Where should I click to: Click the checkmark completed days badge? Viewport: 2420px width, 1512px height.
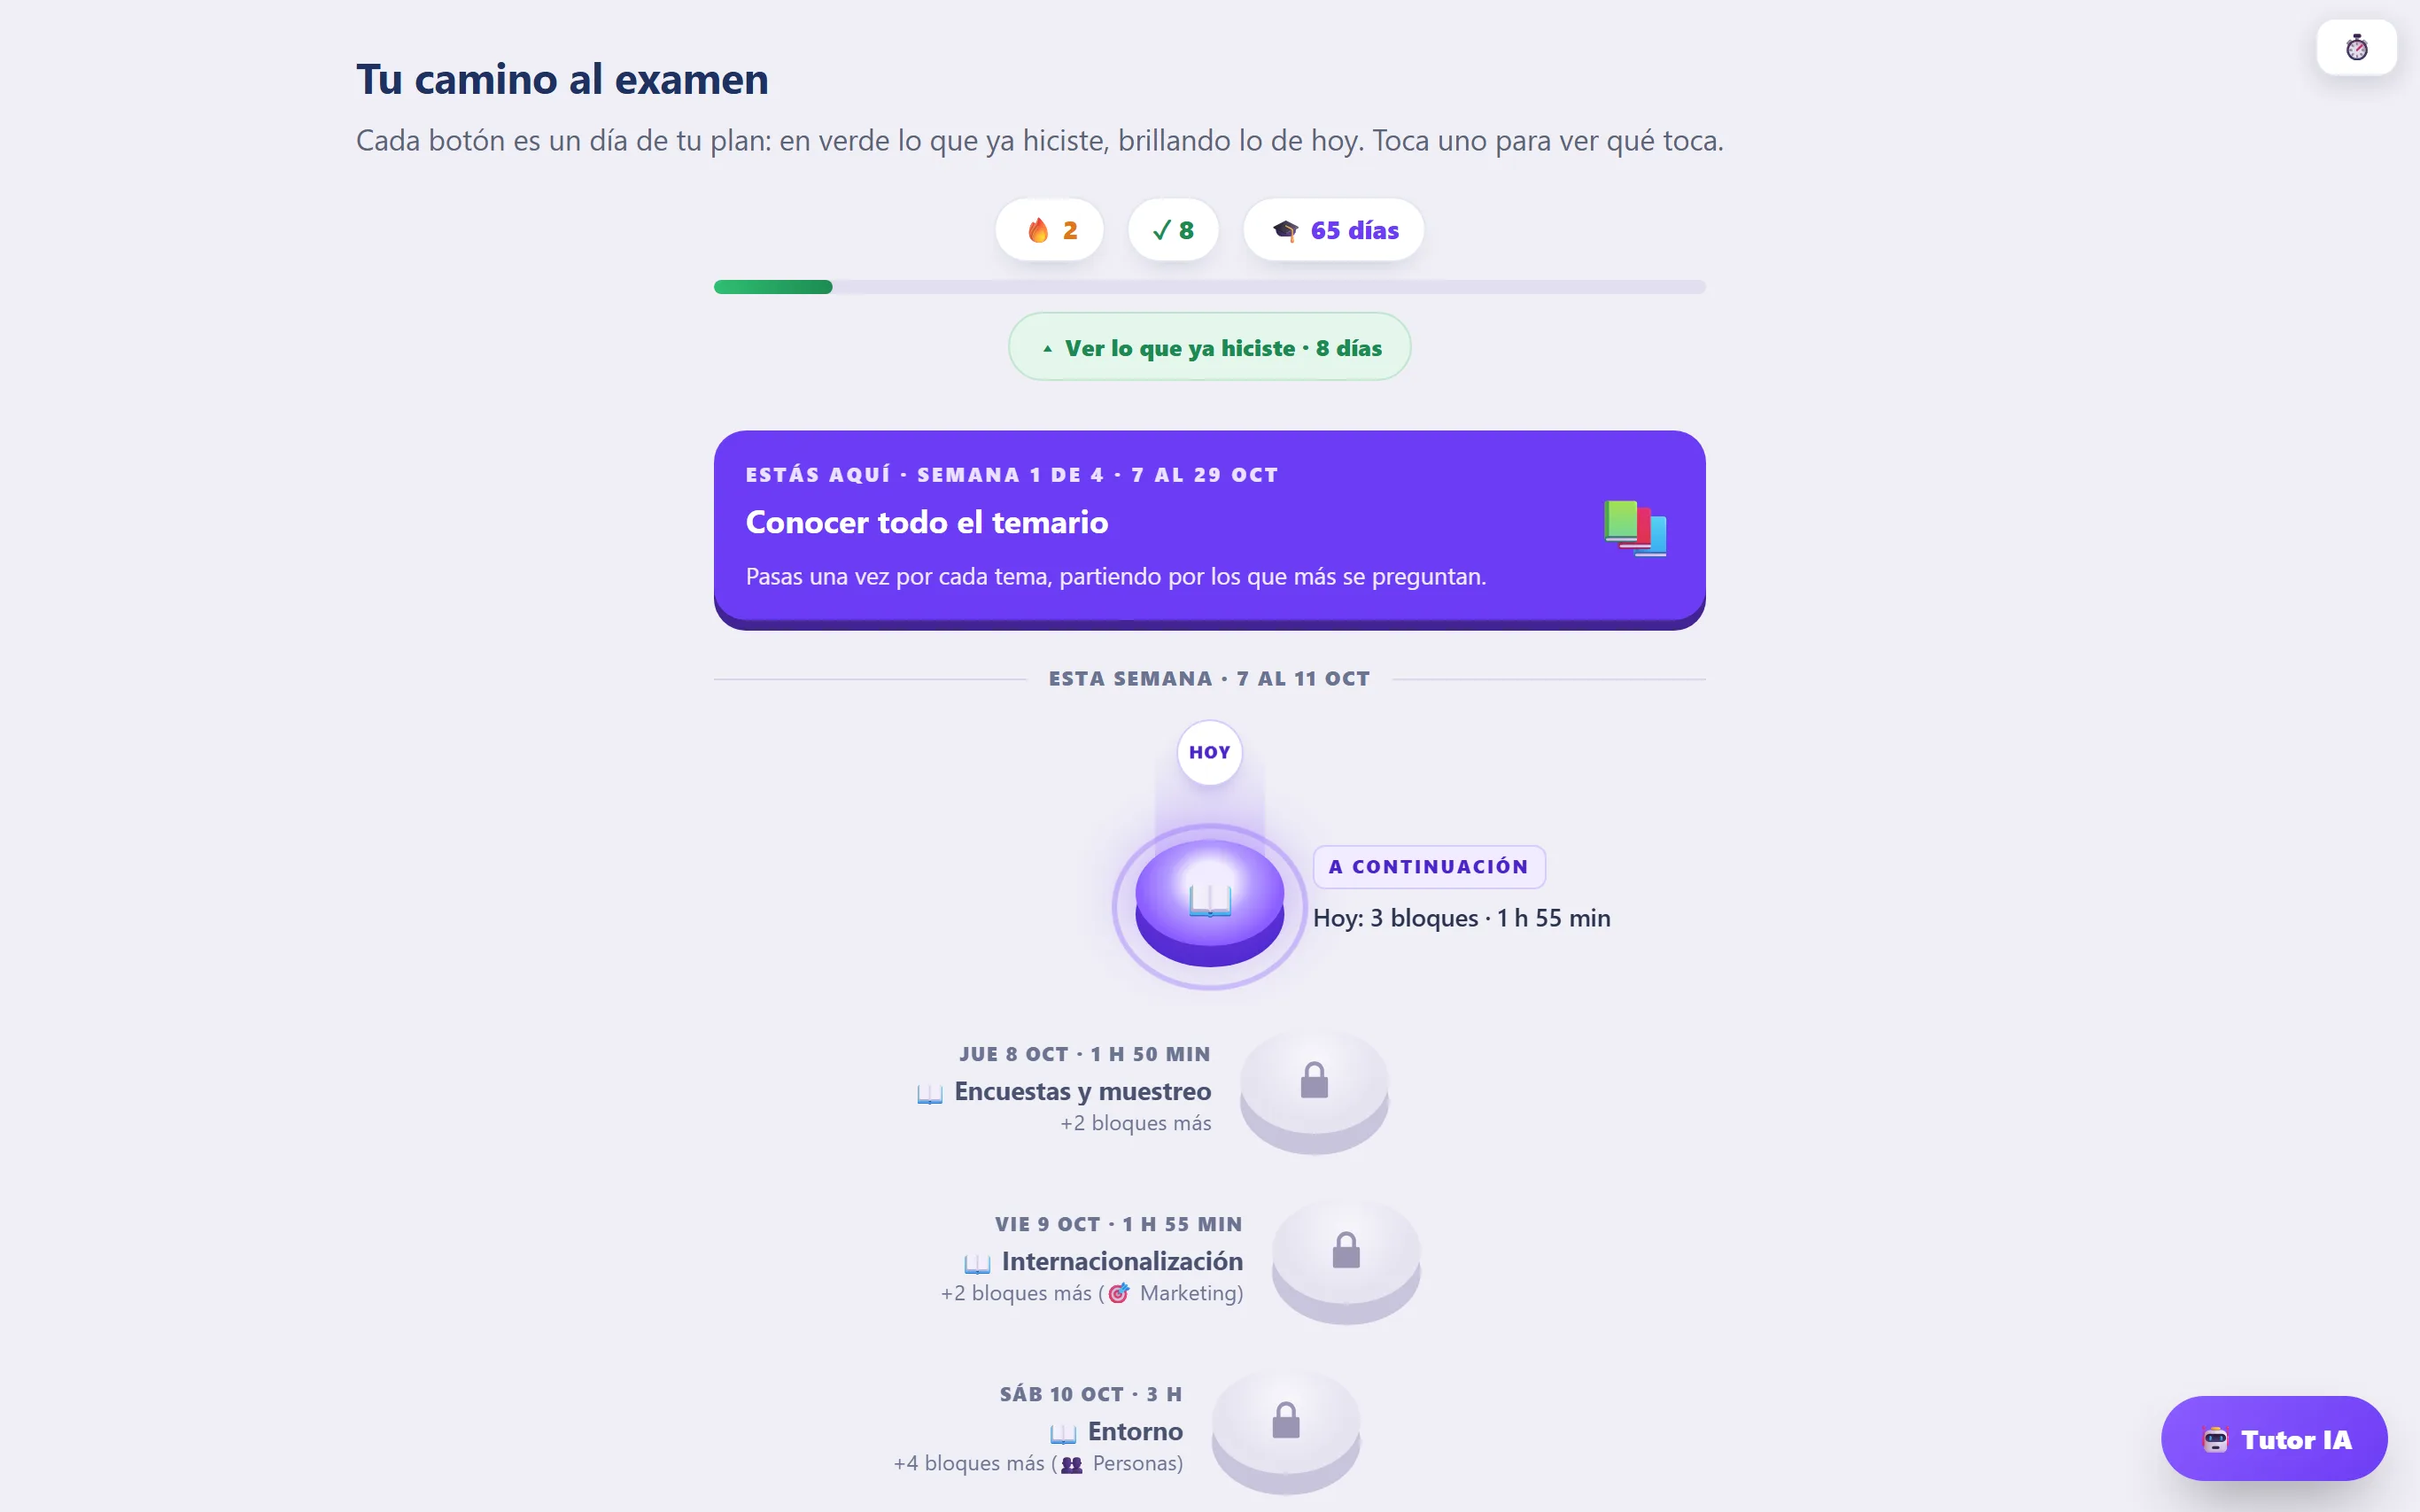tap(1173, 230)
